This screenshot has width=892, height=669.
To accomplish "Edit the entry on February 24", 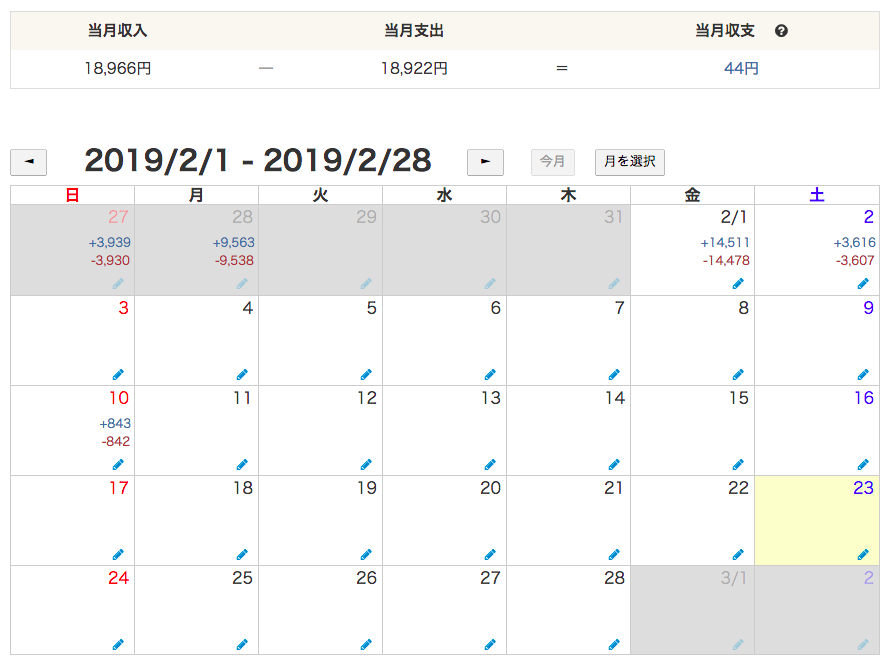I will [x=117, y=643].
